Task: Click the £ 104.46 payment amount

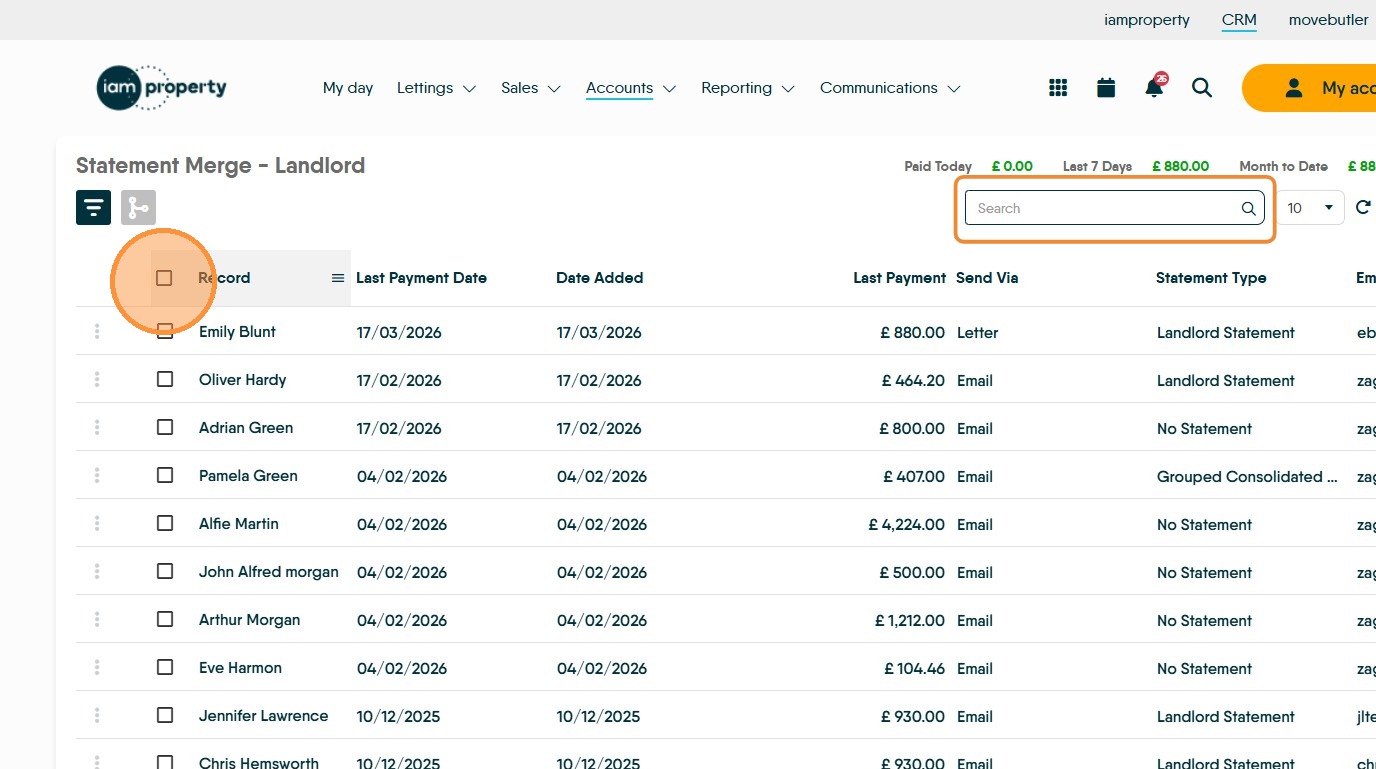Action: click(915, 668)
